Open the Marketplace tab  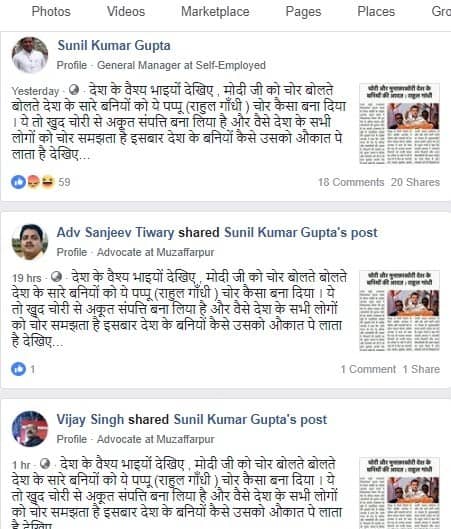tap(215, 11)
